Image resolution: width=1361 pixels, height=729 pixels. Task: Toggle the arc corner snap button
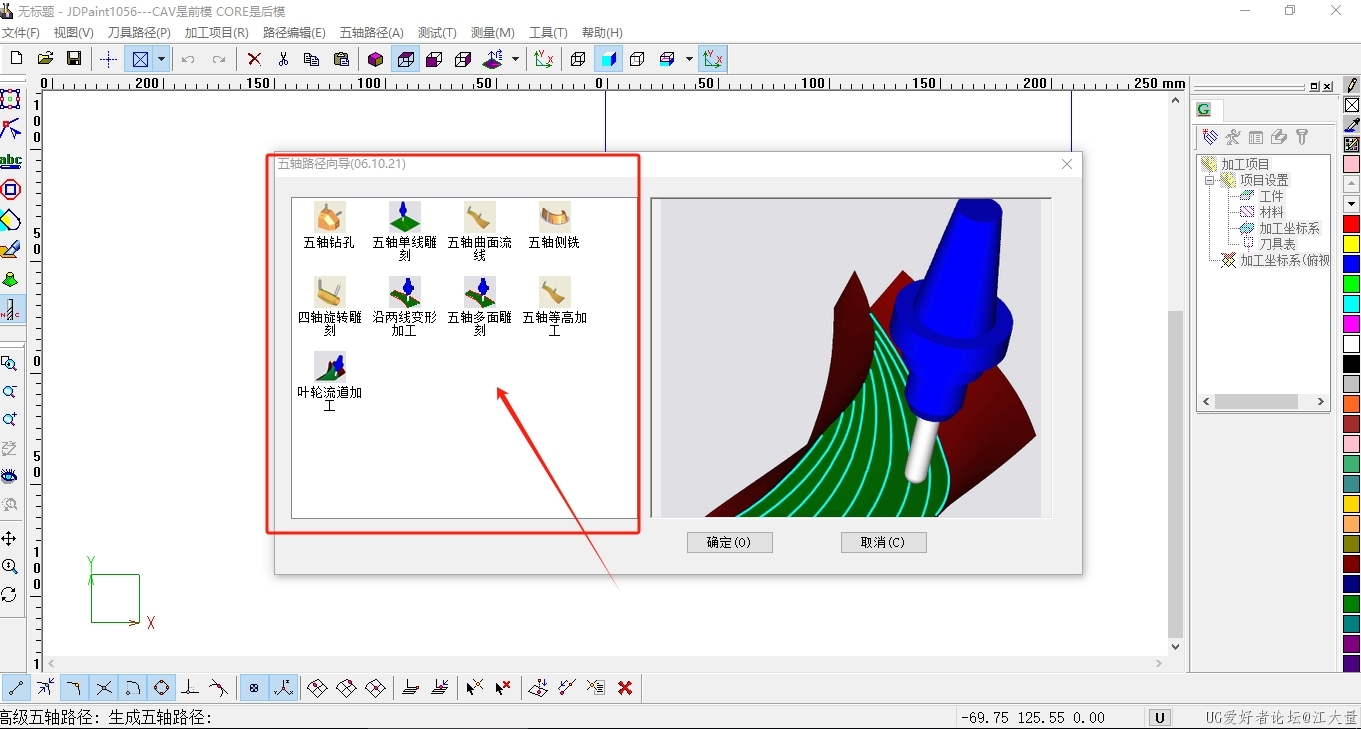(x=74, y=688)
